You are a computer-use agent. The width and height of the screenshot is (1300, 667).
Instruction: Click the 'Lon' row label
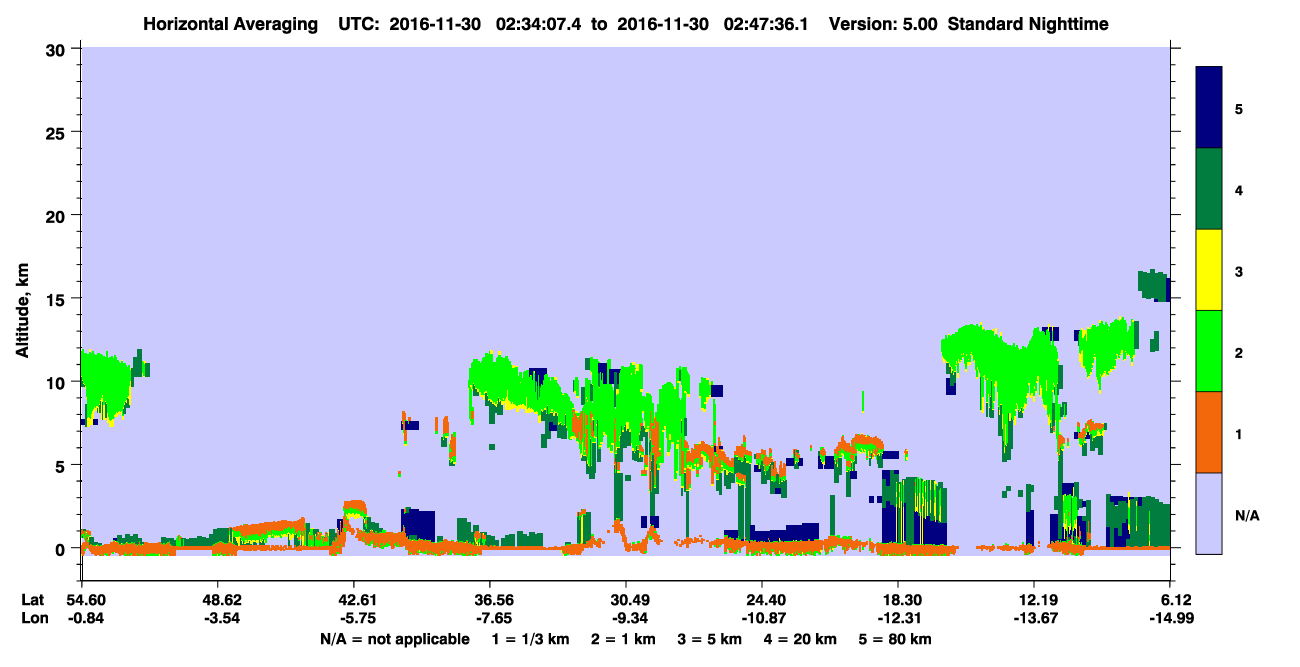(33, 618)
